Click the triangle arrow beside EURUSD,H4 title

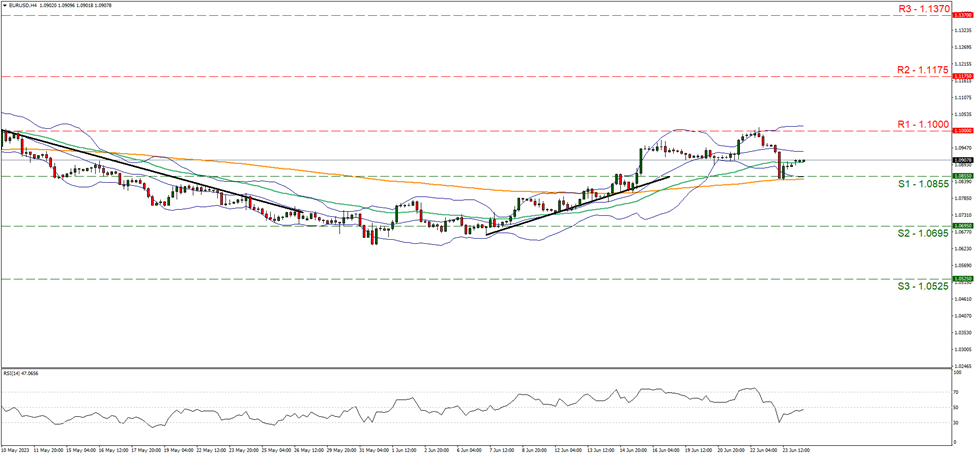[x=4, y=5]
